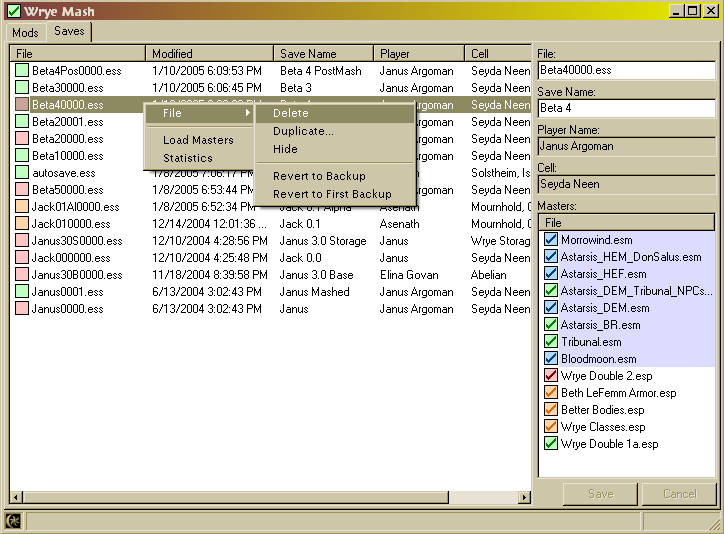Click the green status square of autosave.ess
The image size is (724, 534).
(x=22, y=173)
